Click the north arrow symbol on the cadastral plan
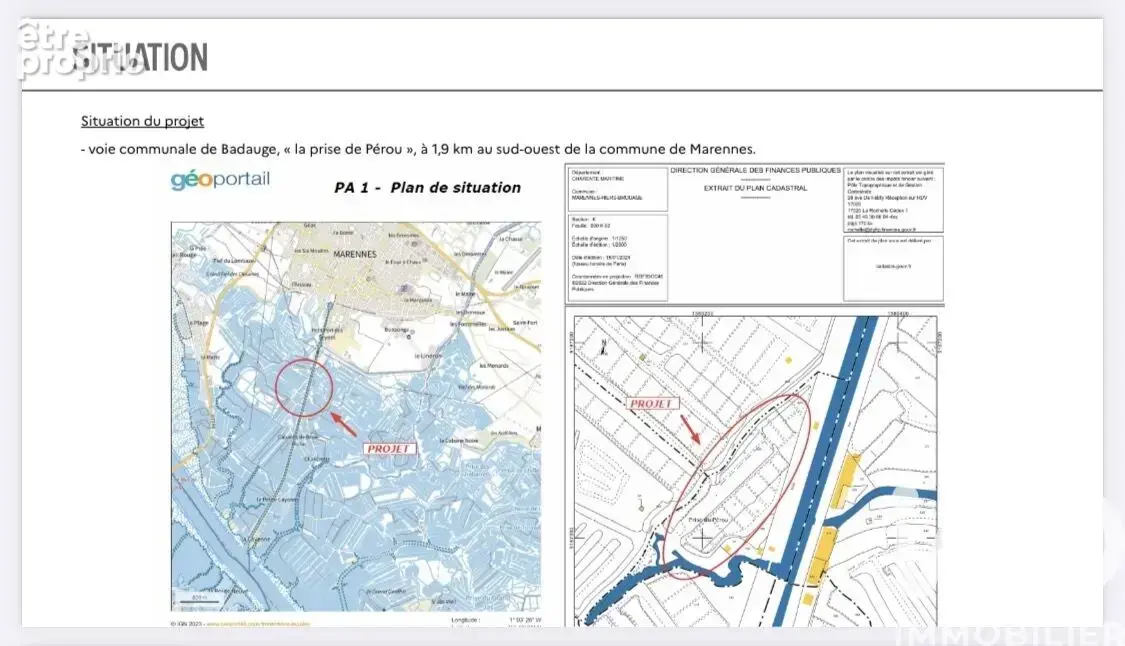 604,348
